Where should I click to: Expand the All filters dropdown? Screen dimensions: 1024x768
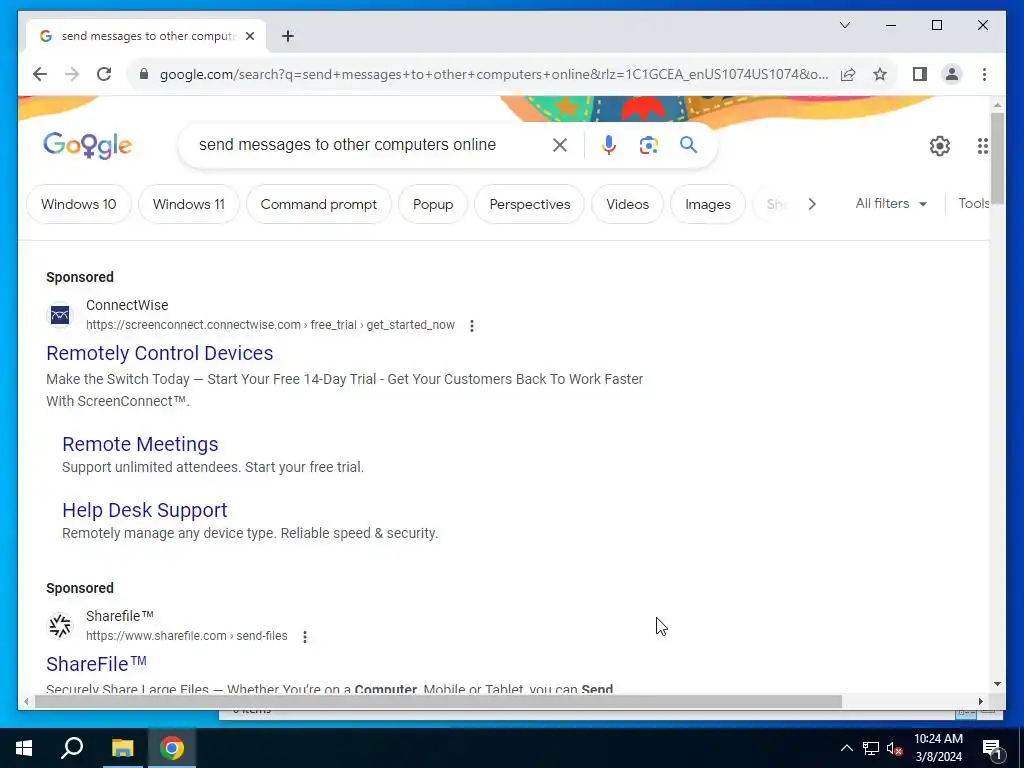pos(891,204)
